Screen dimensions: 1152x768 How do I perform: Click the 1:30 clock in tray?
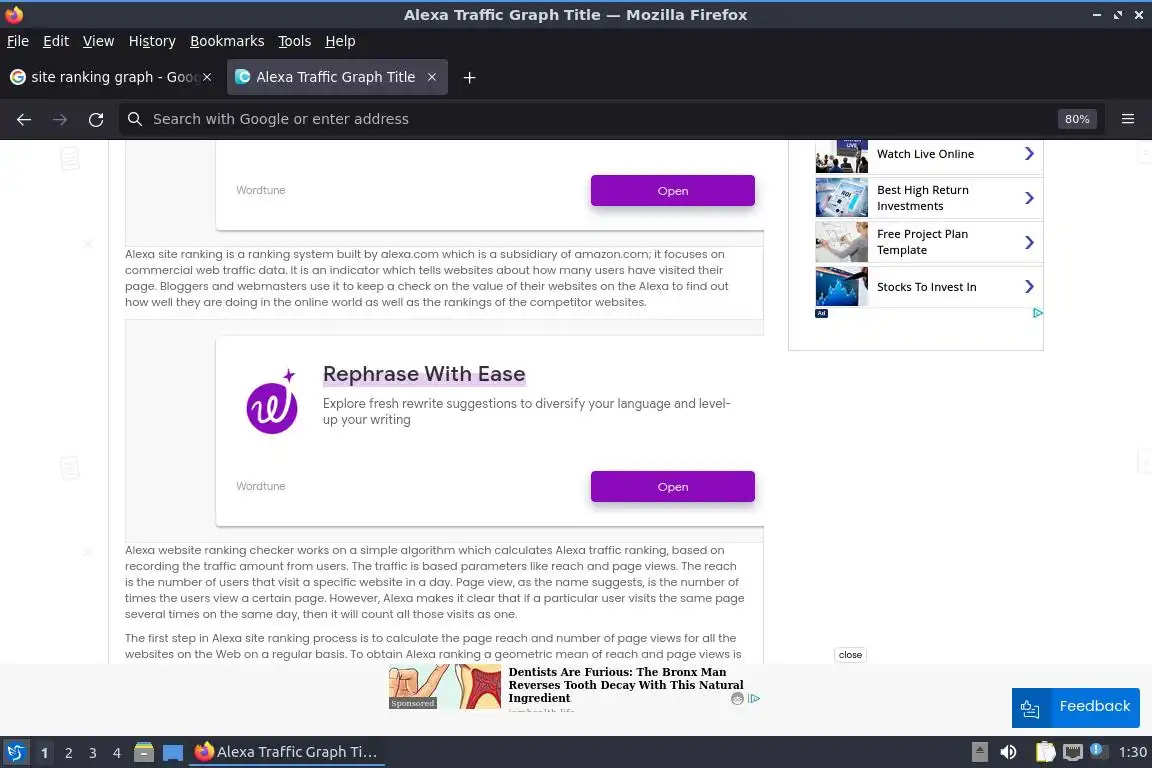(x=1132, y=752)
